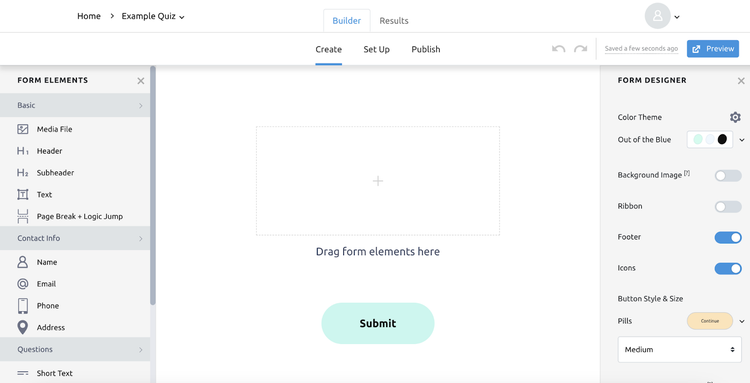Open the Pills button style dropdown

pos(742,321)
